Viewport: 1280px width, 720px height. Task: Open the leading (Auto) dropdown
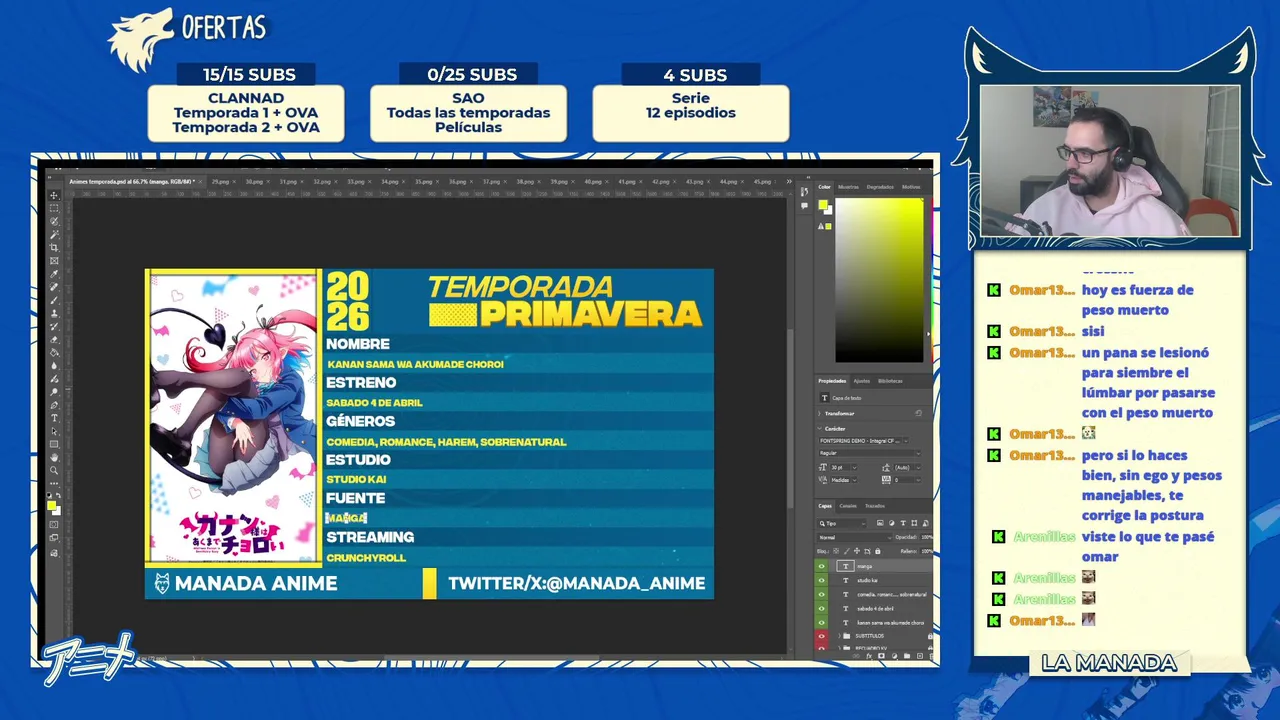[x=907, y=467]
